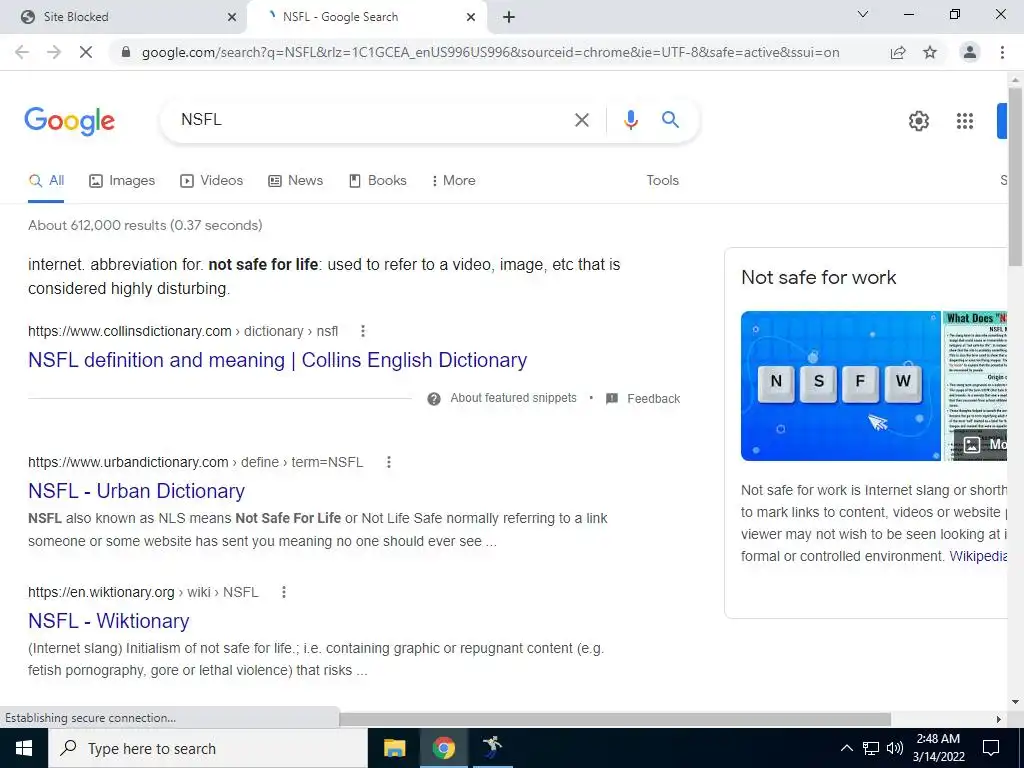
Task: Clear the search box text
Action: click(x=581, y=120)
